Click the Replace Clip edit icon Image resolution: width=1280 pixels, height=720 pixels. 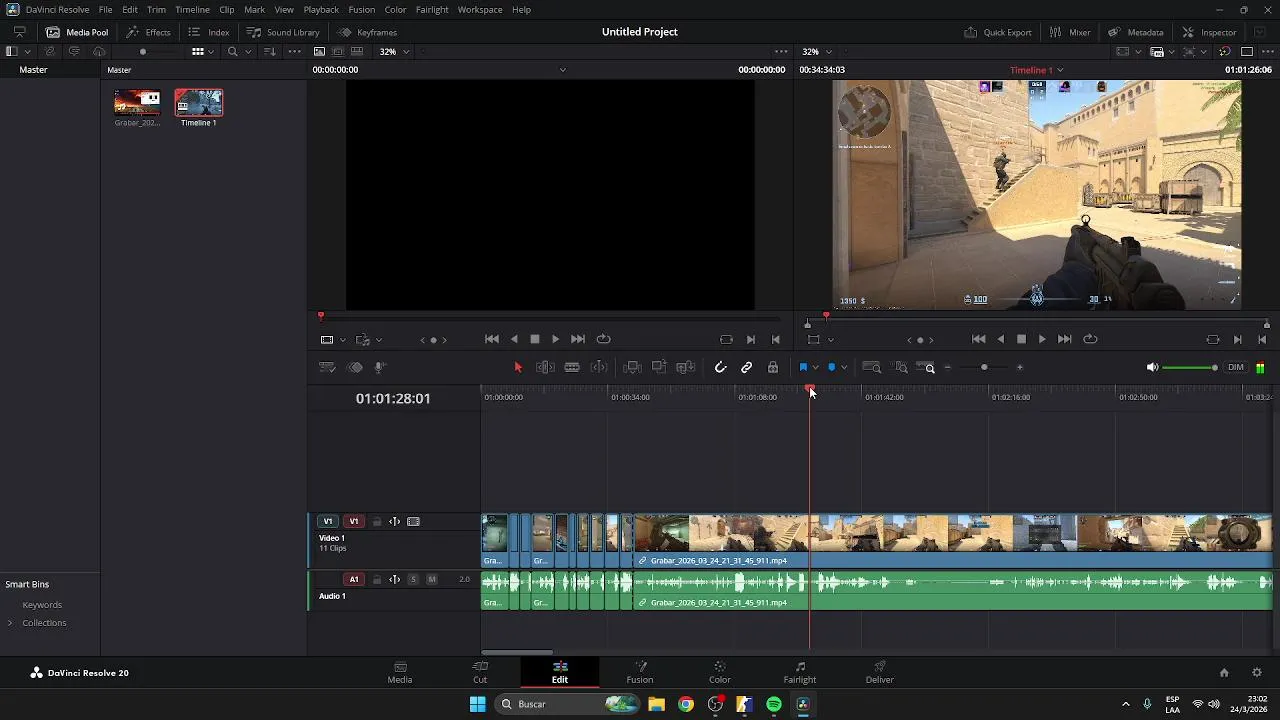click(x=686, y=368)
